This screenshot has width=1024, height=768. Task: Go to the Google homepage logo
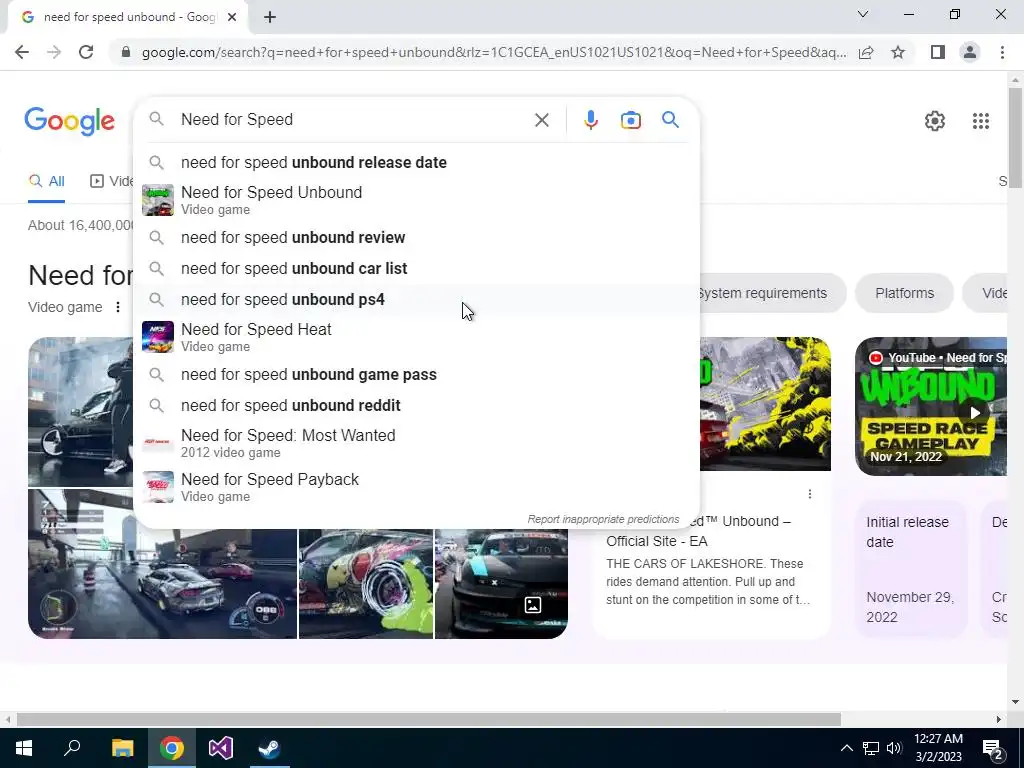tap(69, 121)
